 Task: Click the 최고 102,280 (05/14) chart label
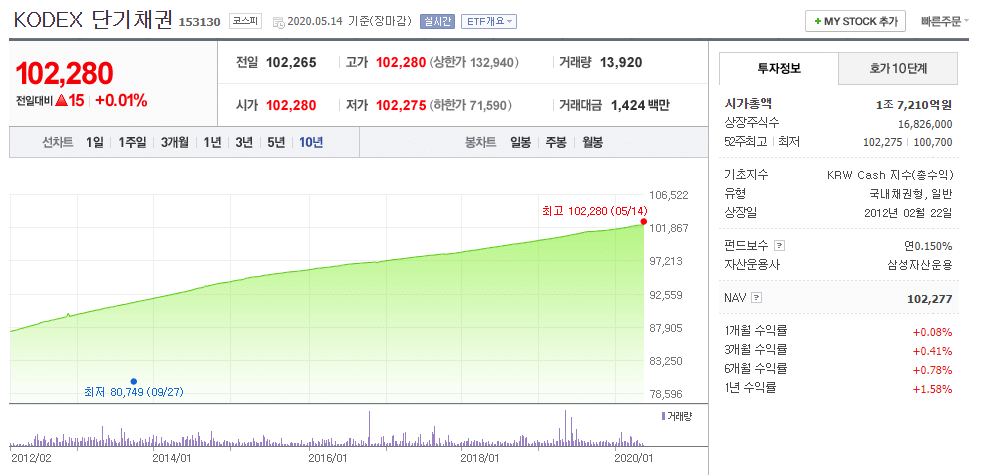click(x=594, y=210)
